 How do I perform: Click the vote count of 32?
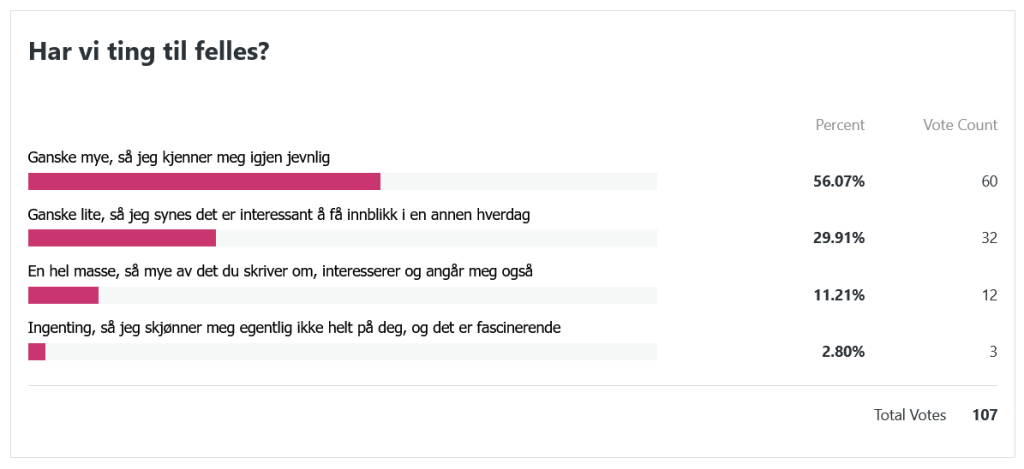[x=989, y=238]
